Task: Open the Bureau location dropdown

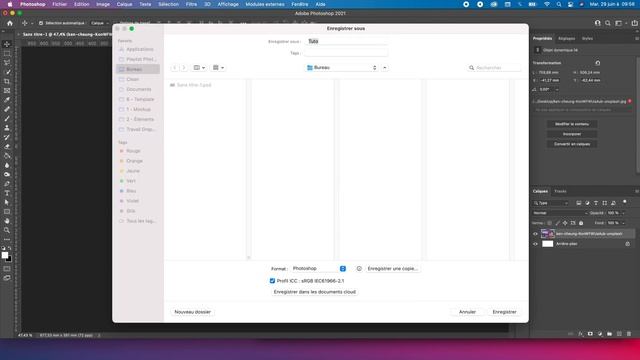Action: 342,68
